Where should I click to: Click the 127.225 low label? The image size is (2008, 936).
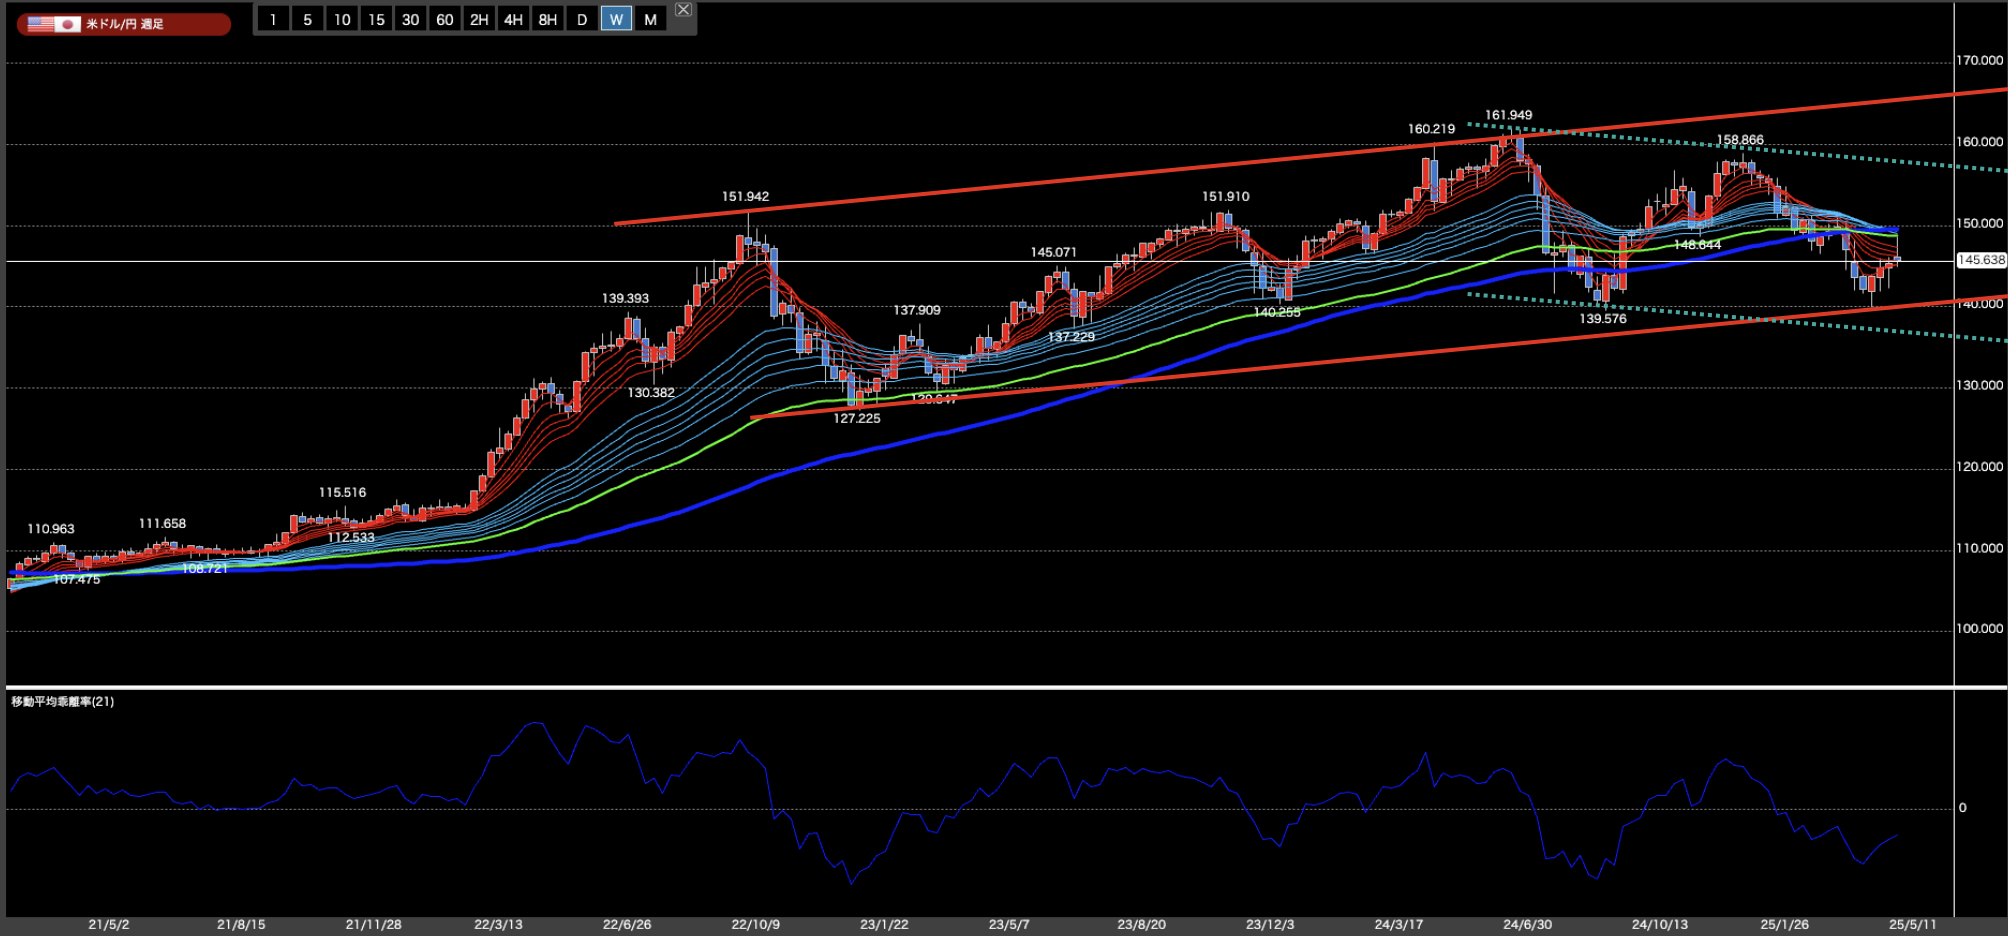(857, 419)
